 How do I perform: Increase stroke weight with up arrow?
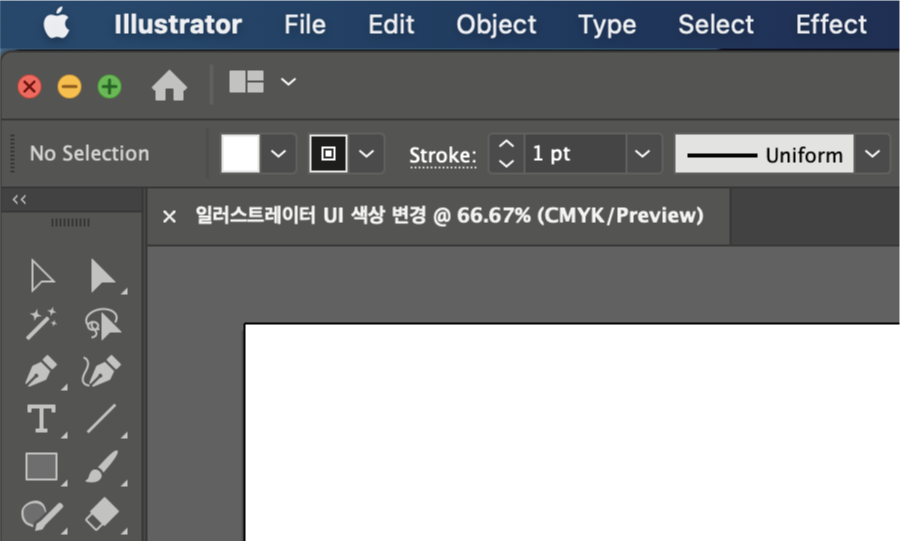point(506,144)
